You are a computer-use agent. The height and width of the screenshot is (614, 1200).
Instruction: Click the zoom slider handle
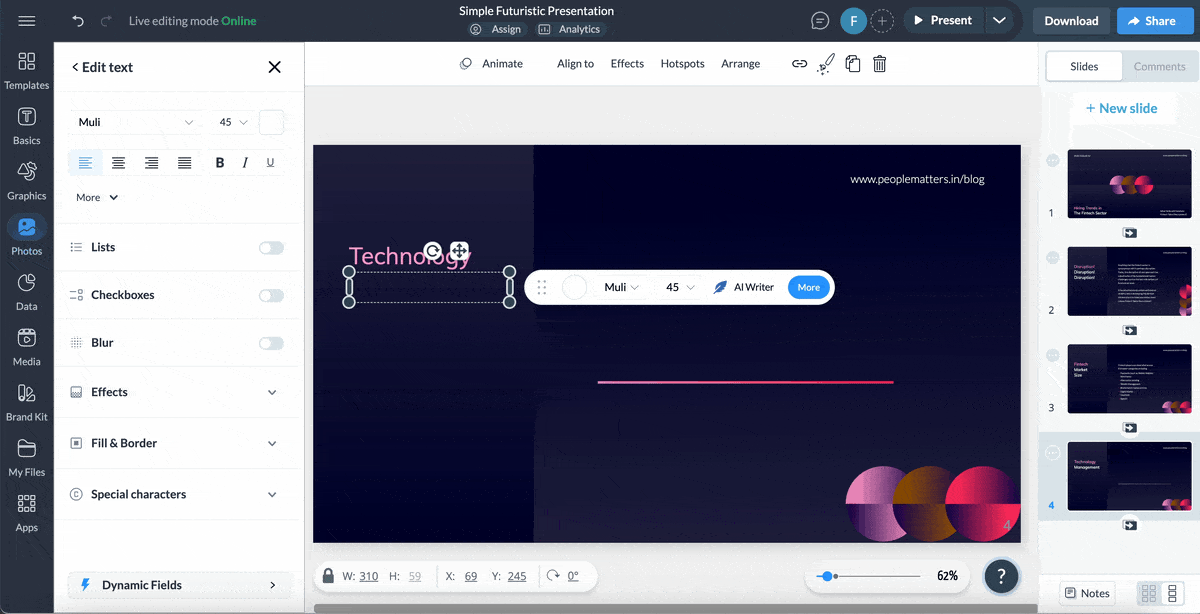coord(826,576)
